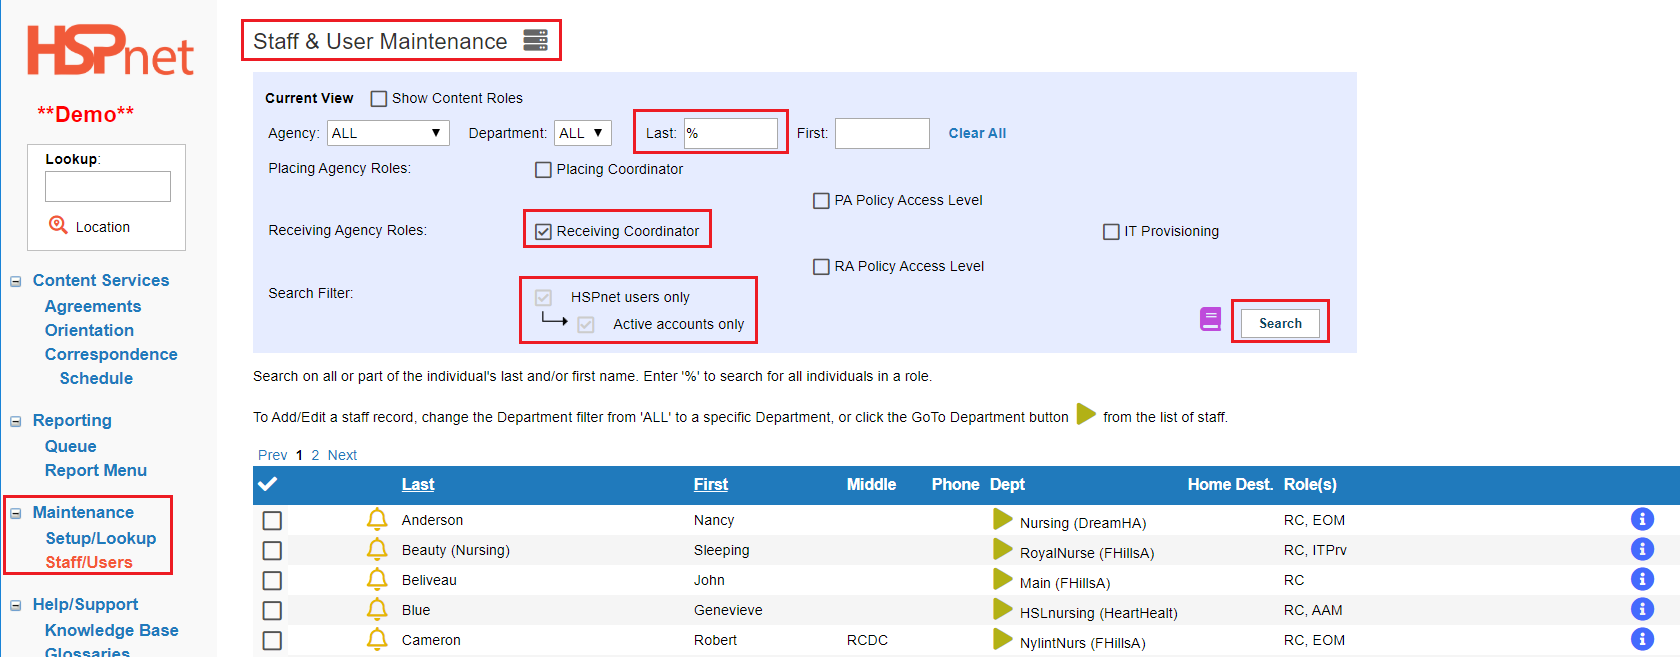
Task: Open Report Menu in sidebar
Action: point(96,470)
